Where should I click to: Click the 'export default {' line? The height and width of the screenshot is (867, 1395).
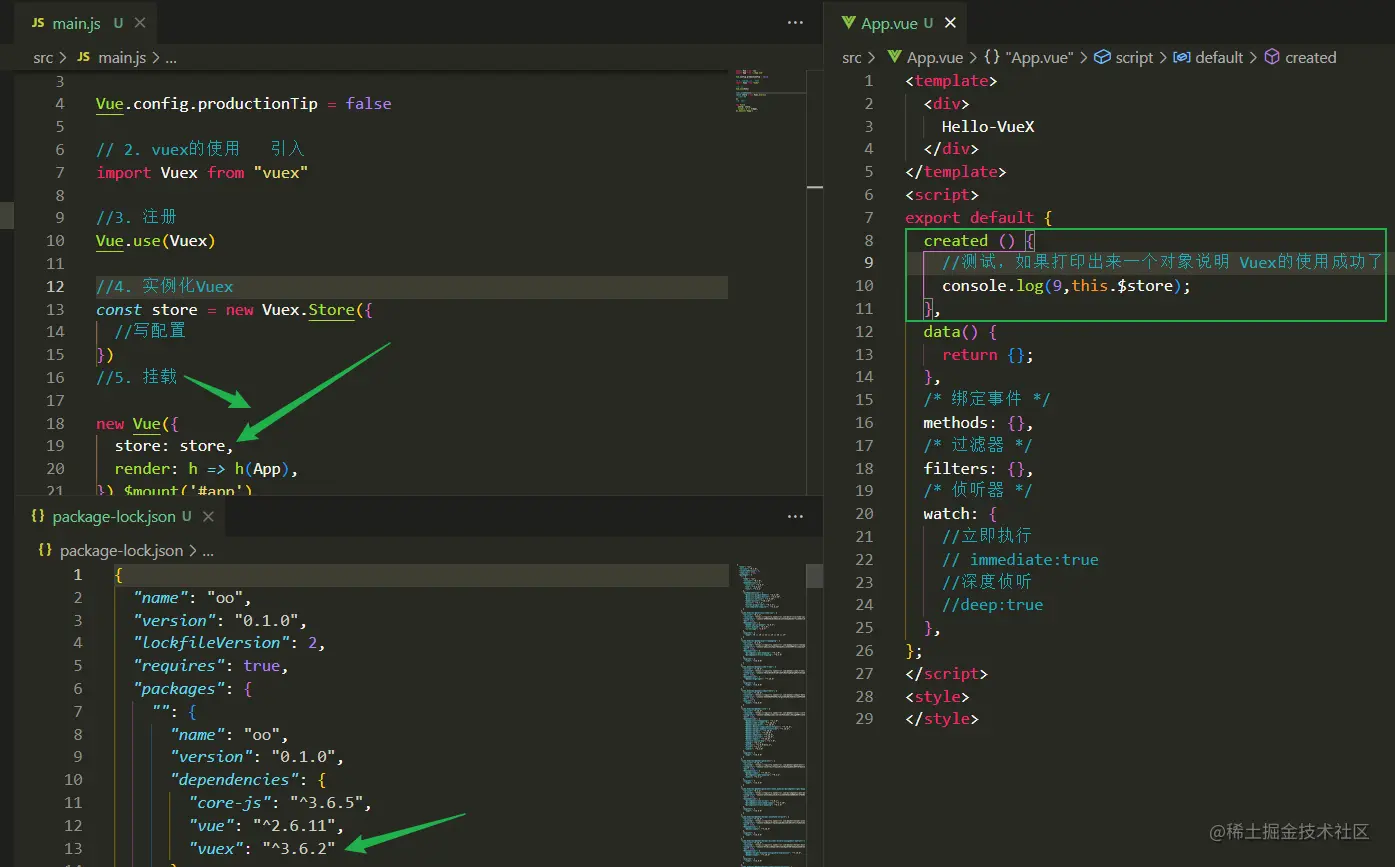[x=979, y=218]
